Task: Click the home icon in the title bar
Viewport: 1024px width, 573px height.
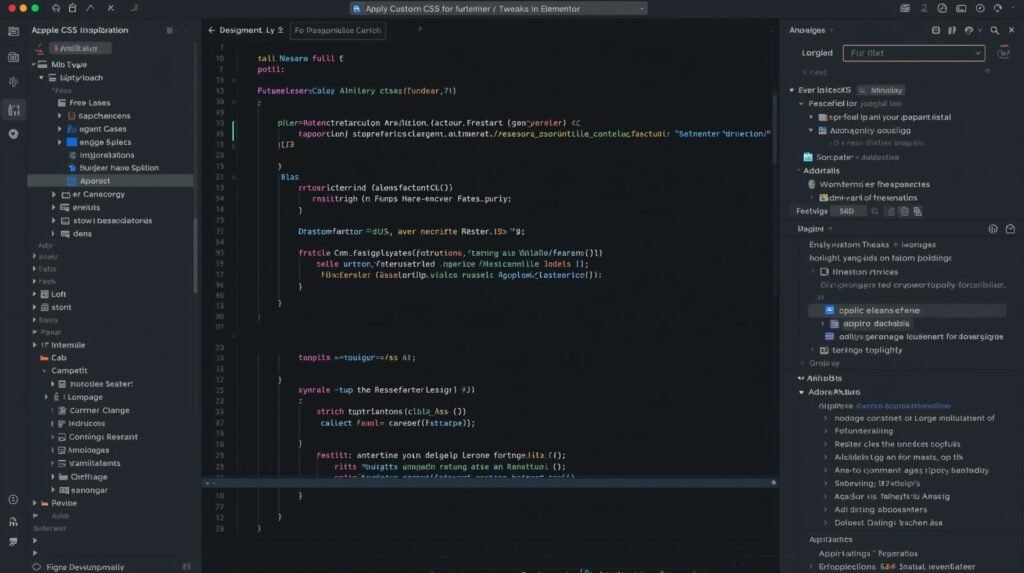Action: click(x=56, y=8)
